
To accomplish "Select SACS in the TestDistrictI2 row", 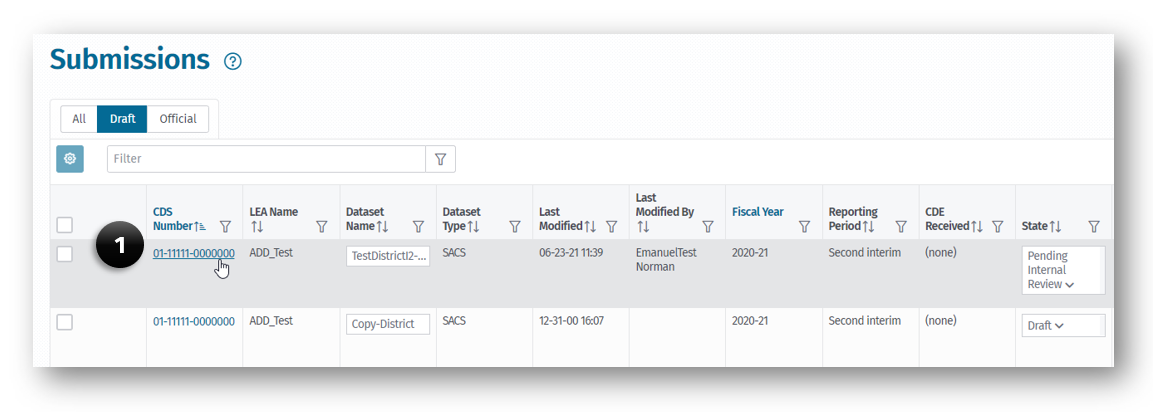I will [x=454, y=253].
